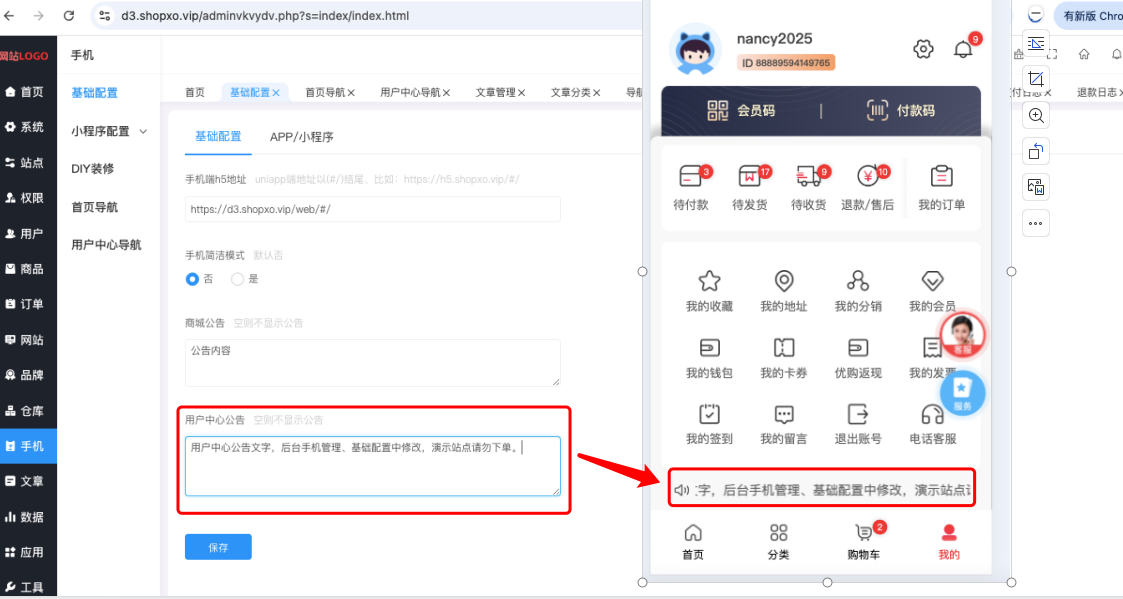Select the 否 radio for 手机简洁模式

(x=192, y=279)
